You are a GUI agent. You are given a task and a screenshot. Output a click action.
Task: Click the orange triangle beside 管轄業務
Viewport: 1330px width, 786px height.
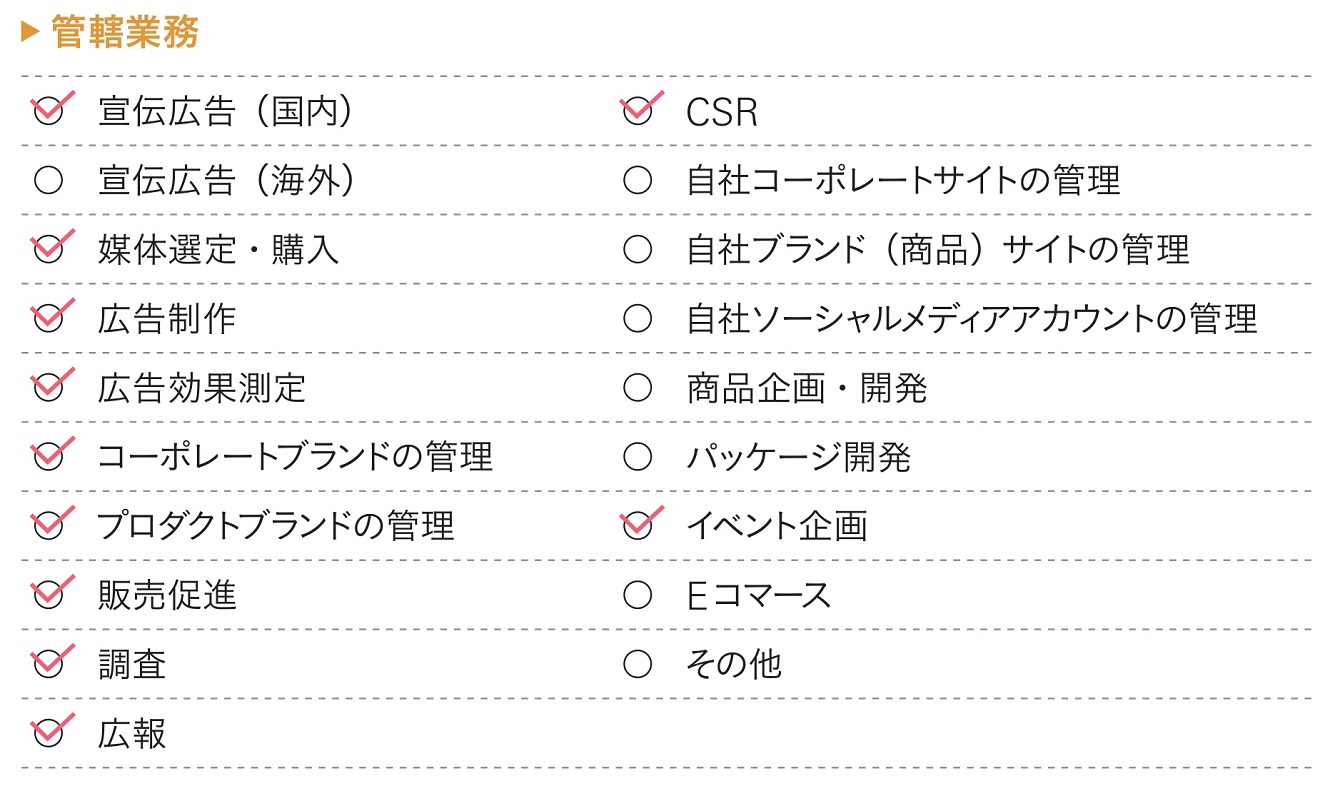29,32
